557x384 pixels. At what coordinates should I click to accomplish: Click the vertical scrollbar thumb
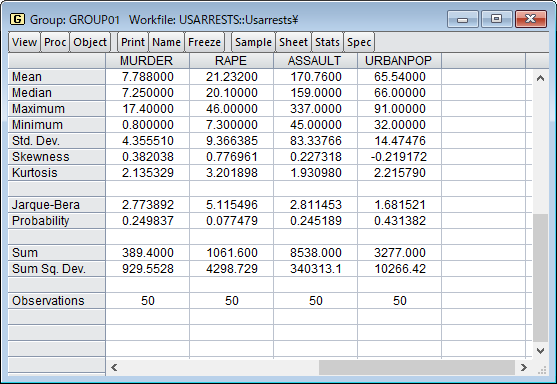(540, 277)
